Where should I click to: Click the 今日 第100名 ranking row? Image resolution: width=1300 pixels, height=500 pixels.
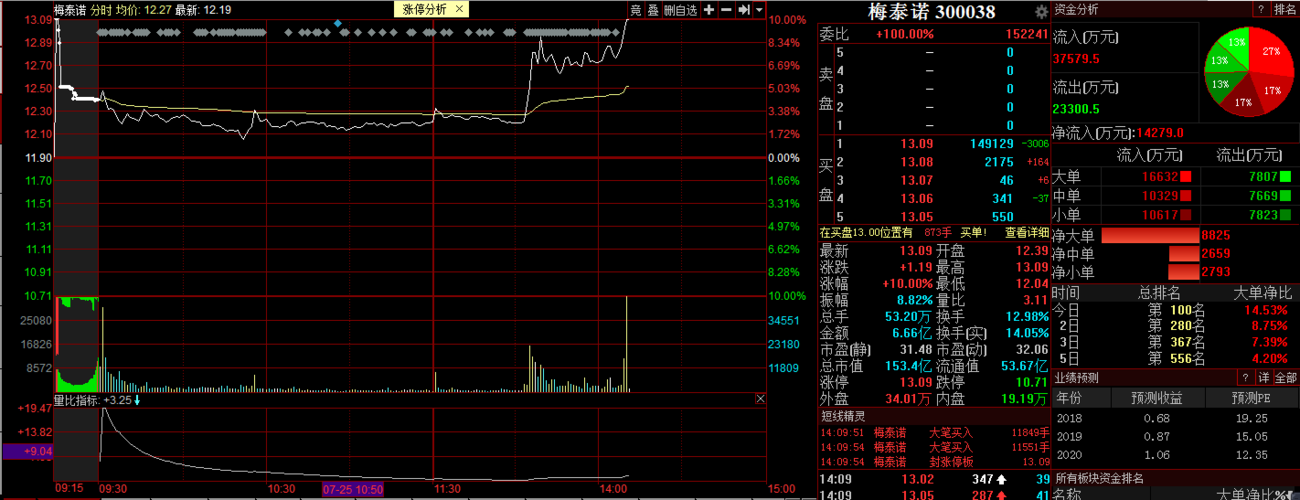point(1175,311)
